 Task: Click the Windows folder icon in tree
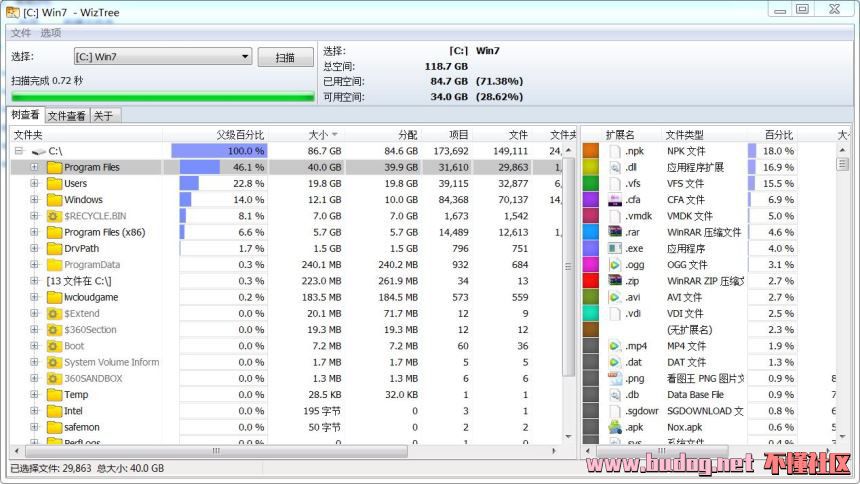(x=54, y=200)
